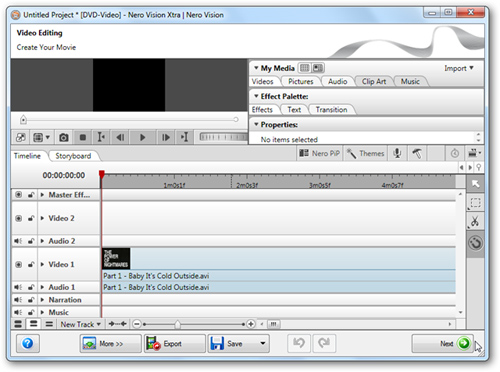Lock the Video 1 track

tap(31, 265)
